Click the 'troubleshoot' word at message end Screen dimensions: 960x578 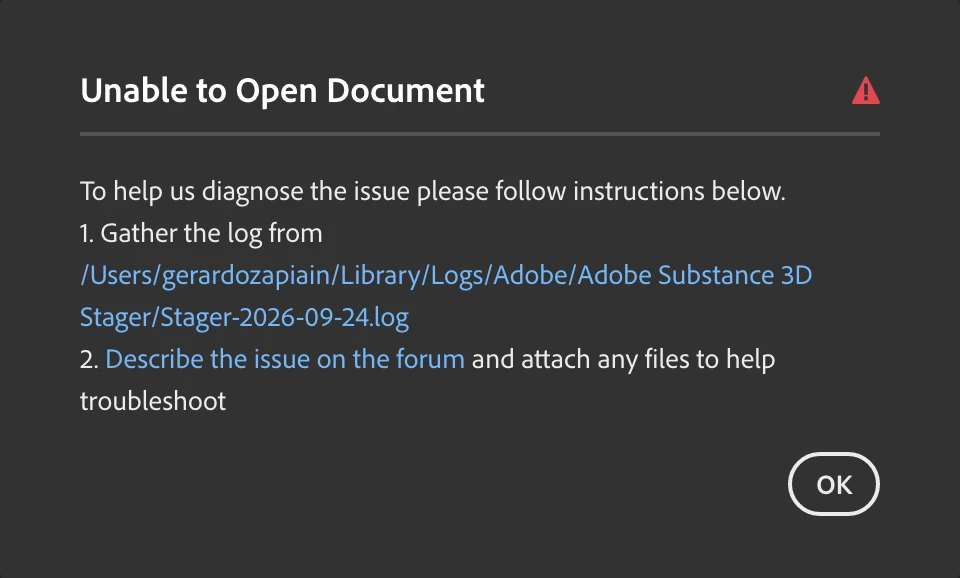[153, 401]
